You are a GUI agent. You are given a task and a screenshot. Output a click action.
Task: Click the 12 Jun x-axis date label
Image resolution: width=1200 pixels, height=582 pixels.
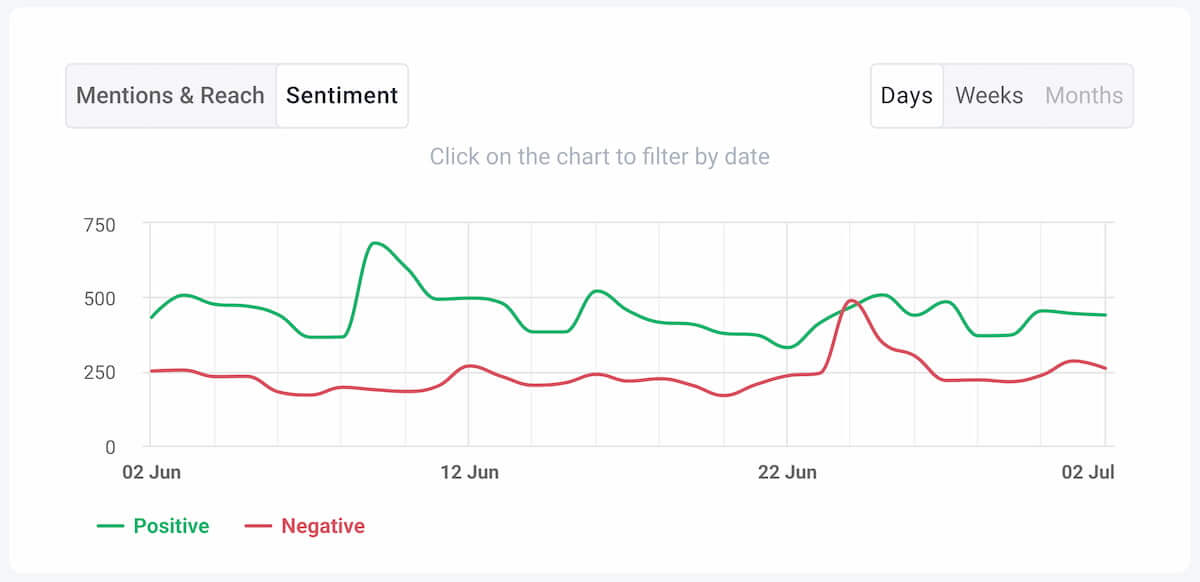[469, 472]
